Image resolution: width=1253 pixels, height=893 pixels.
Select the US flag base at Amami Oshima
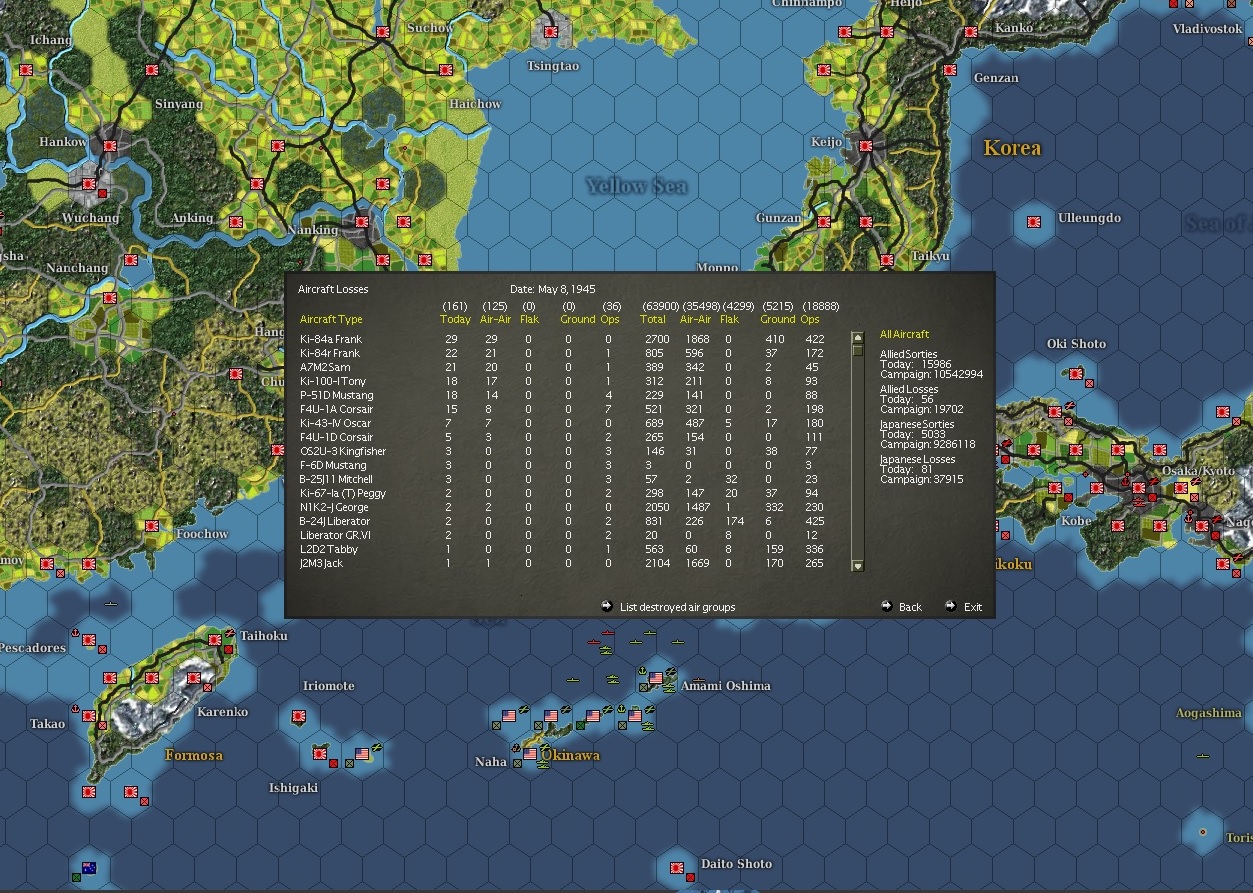[x=656, y=678]
